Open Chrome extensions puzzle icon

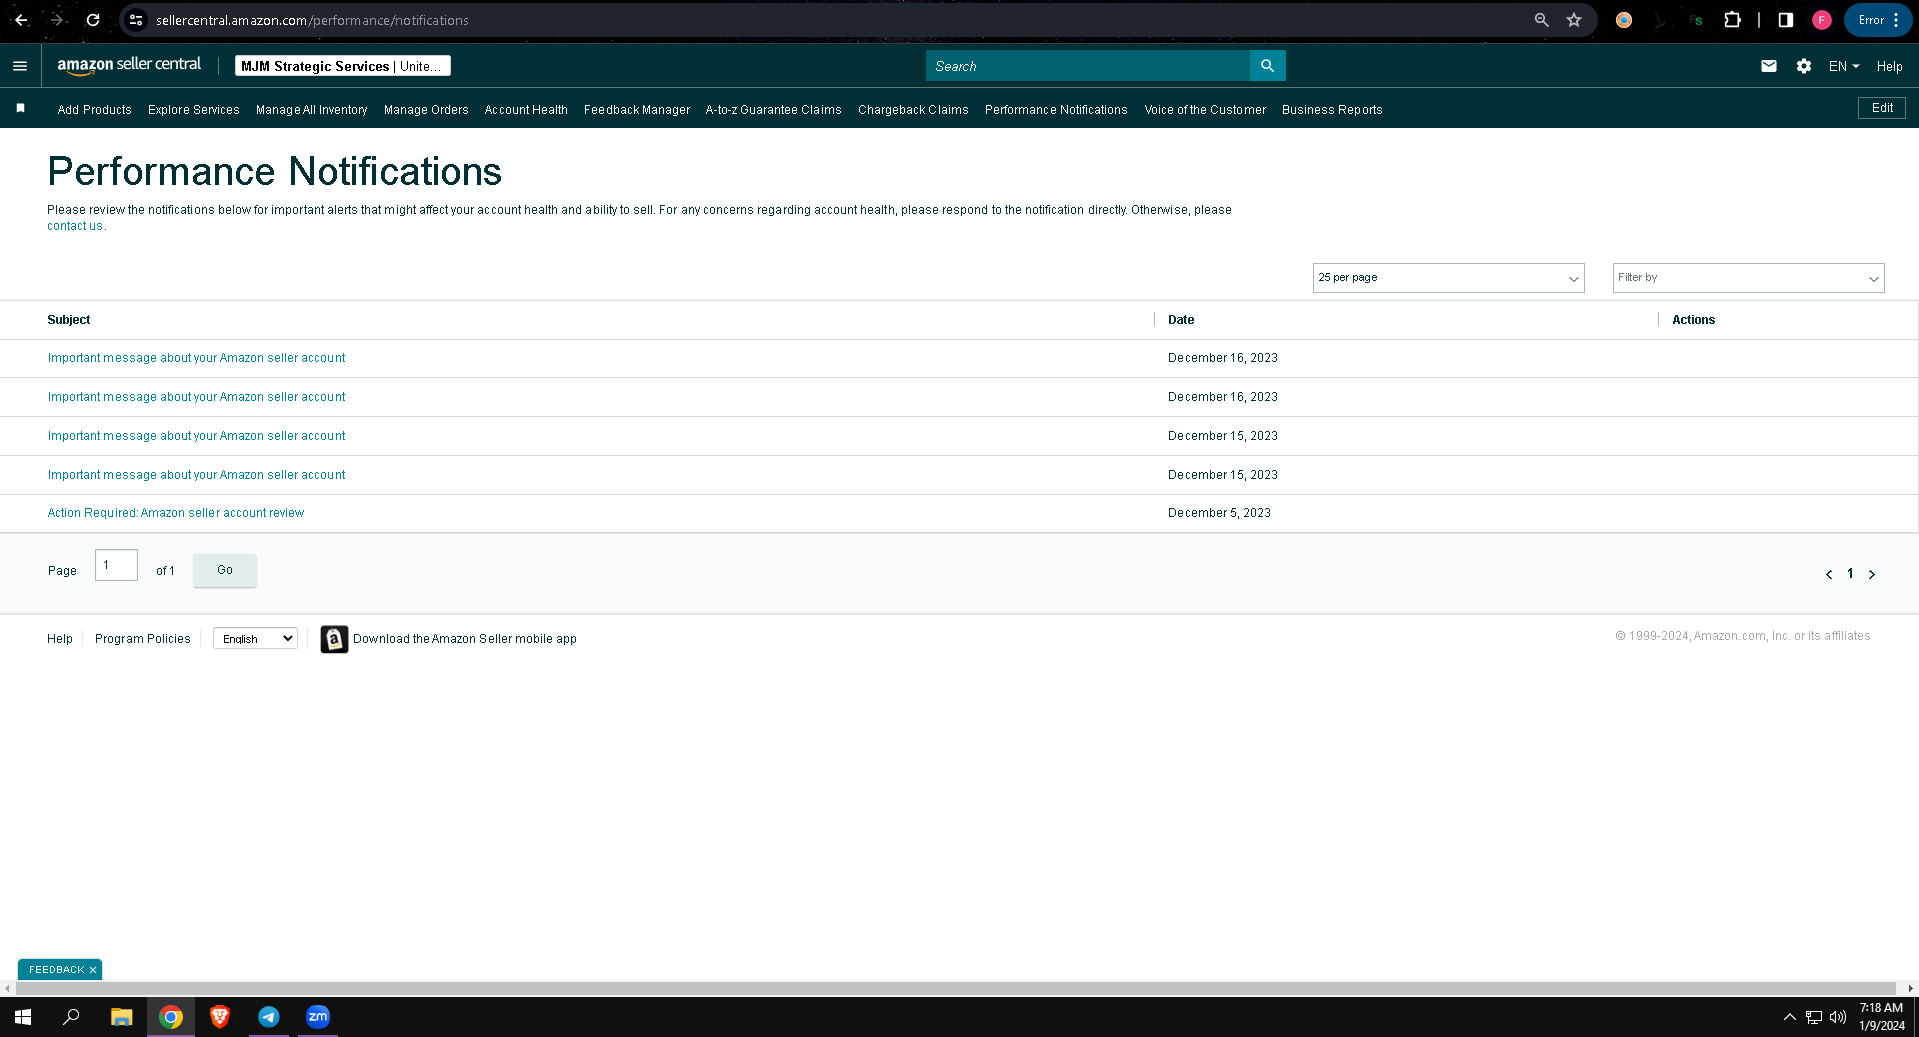[1732, 20]
